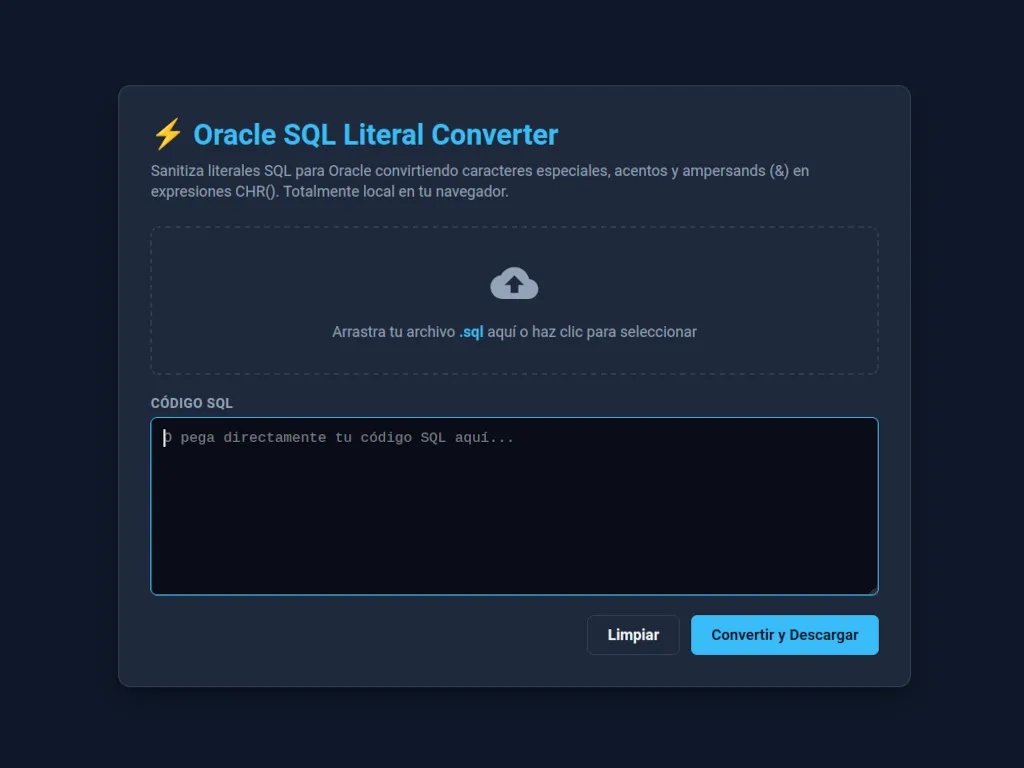Click the lightning bolt logo icon
Image resolution: width=1024 pixels, height=768 pixels.
pyautogui.click(x=167, y=134)
